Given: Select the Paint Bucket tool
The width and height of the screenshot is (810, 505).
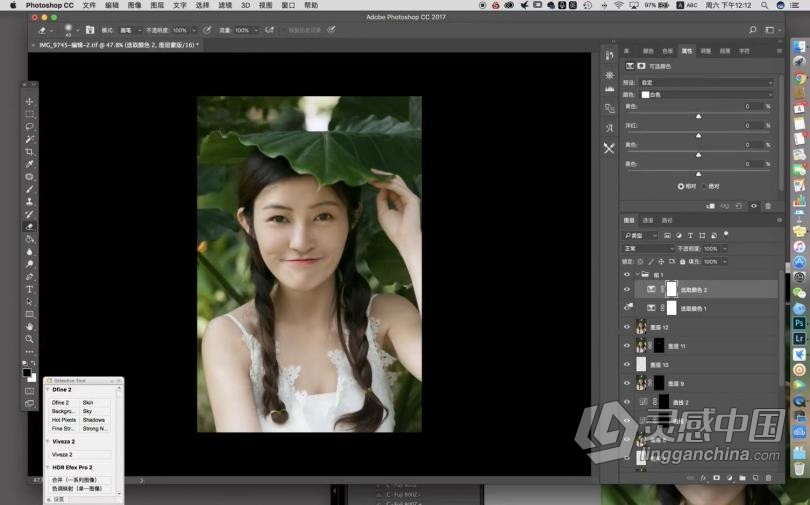Looking at the screenshot, I should coord(29,239).
